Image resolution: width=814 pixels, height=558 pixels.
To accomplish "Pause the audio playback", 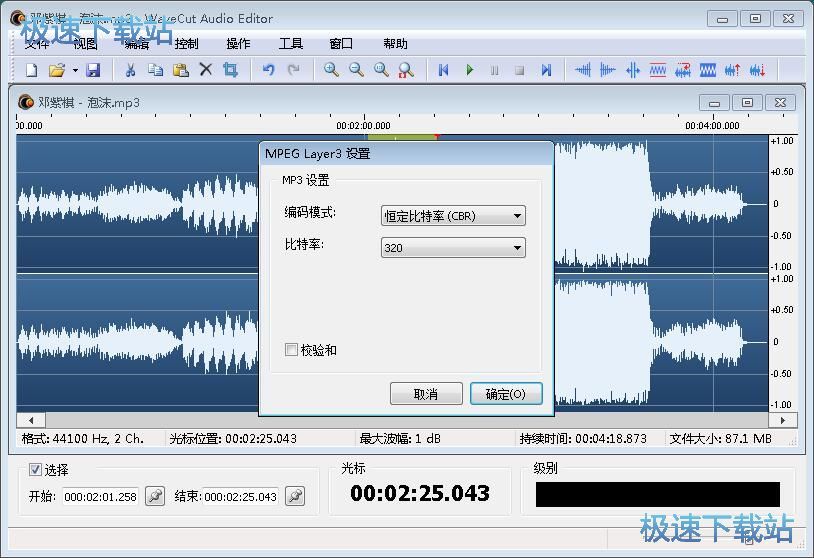I will click(495, 70).
